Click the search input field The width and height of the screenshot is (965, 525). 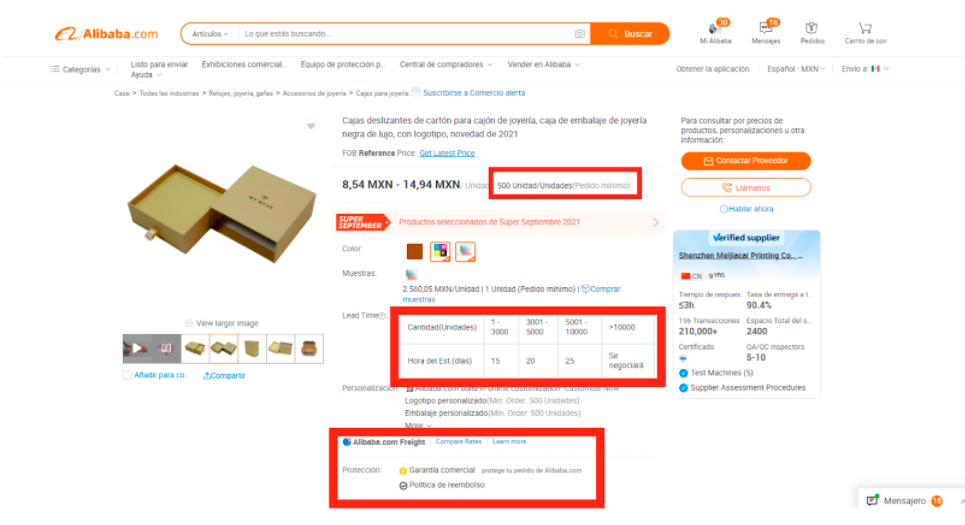406,34
